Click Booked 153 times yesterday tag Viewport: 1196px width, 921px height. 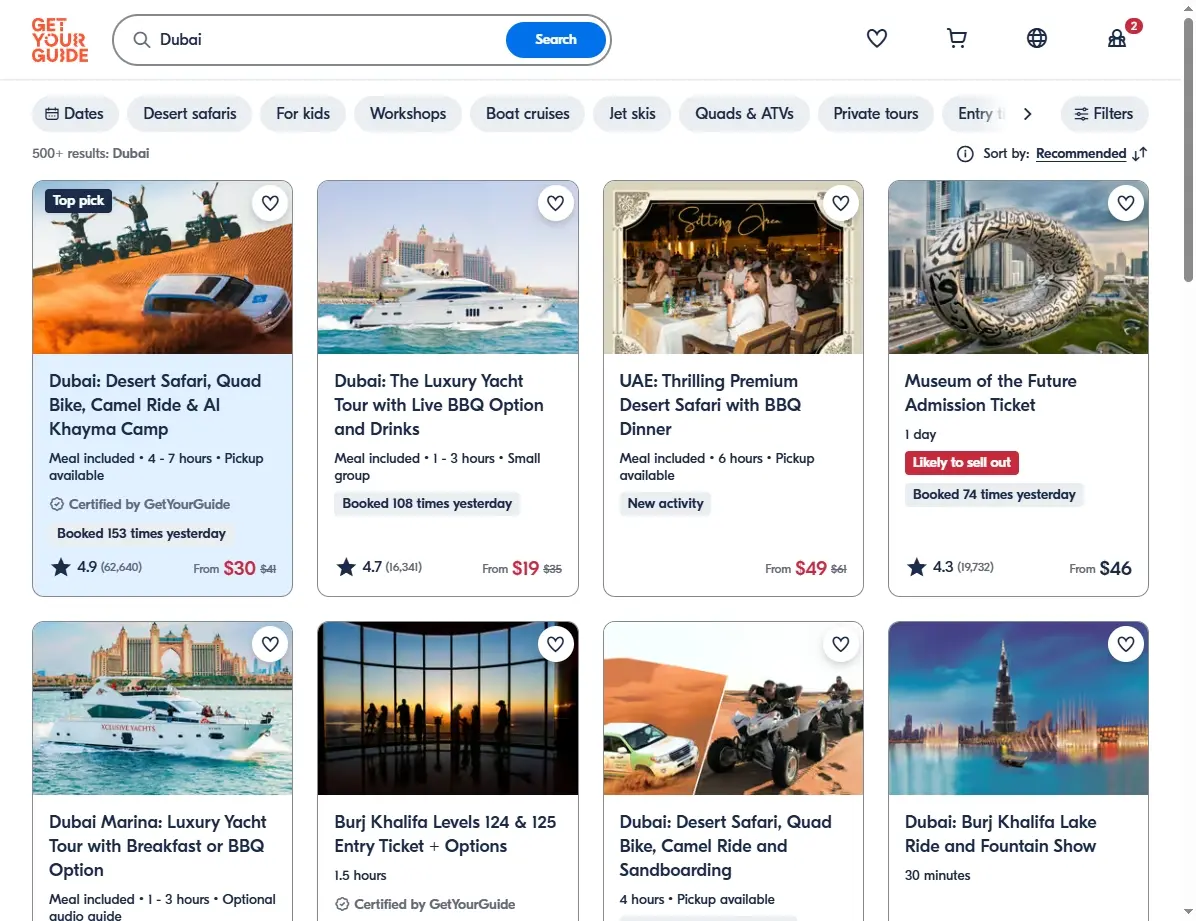[x=141, y=533]
